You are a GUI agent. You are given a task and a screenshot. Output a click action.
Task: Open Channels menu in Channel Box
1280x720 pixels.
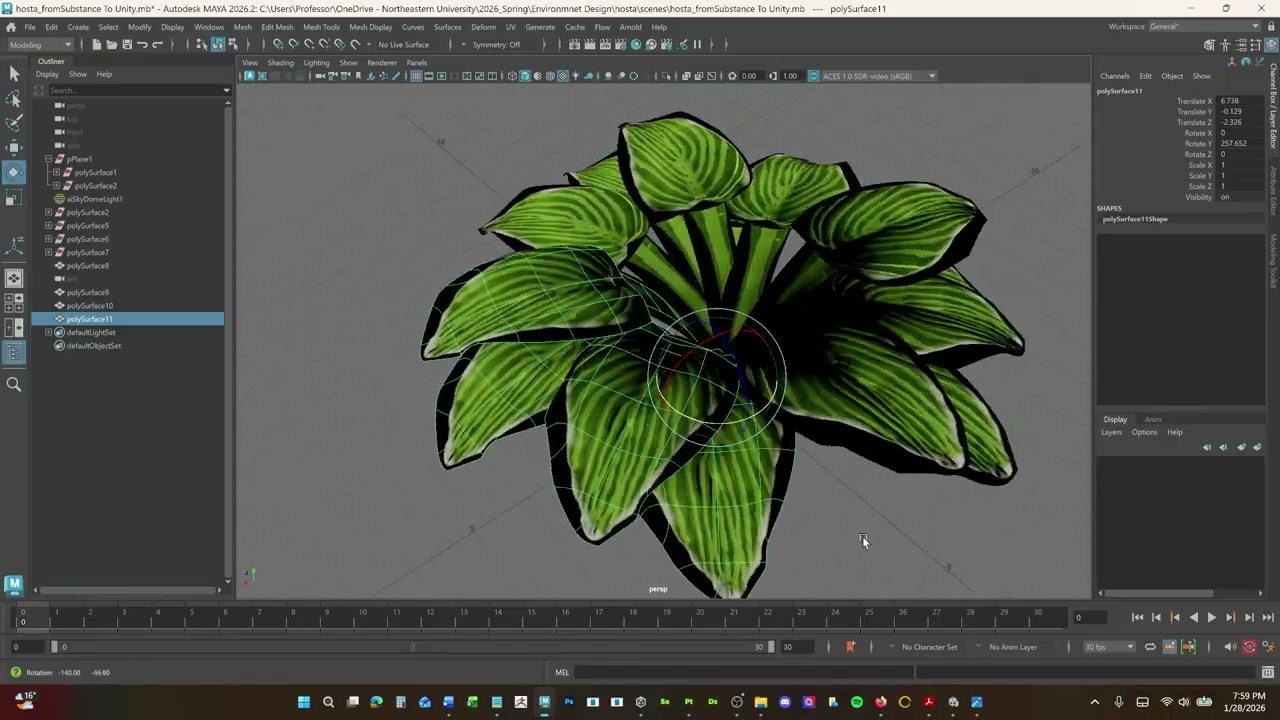point(1115,76)
